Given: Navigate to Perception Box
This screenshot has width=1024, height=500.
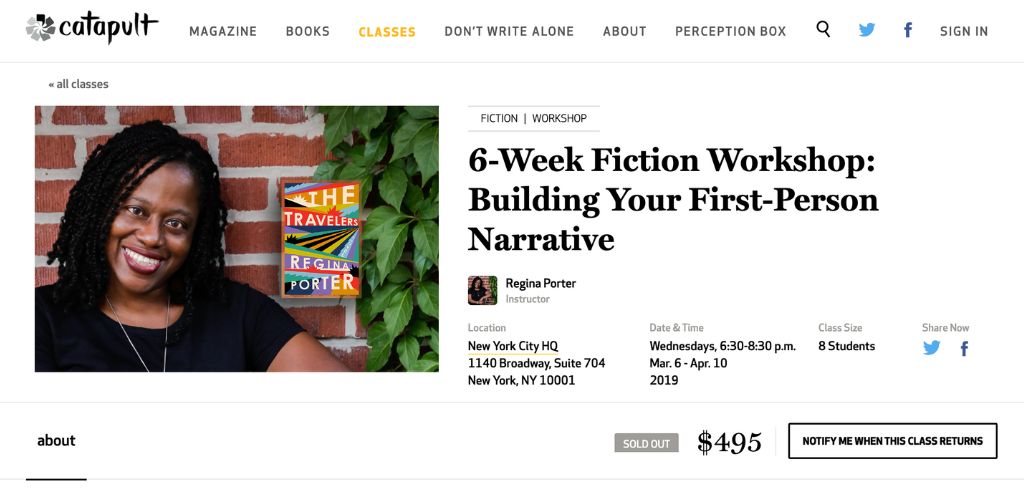Looking at the screenshot, I should [x=730, y=31].
